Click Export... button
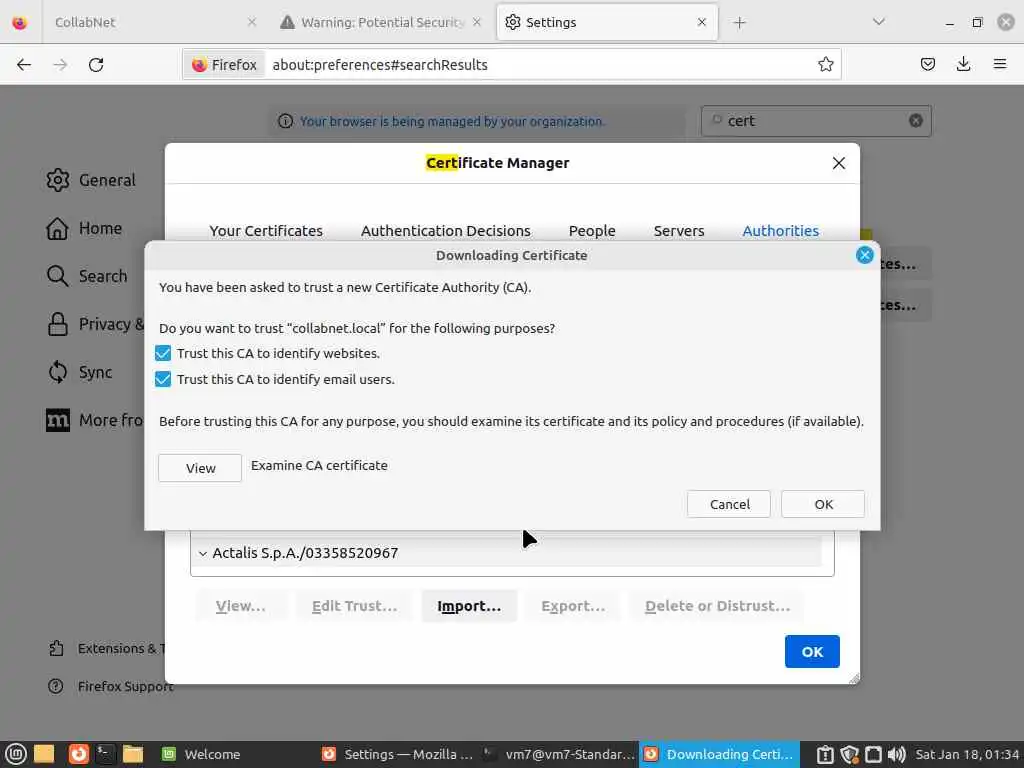1024x768 pixels. [573, 606]
